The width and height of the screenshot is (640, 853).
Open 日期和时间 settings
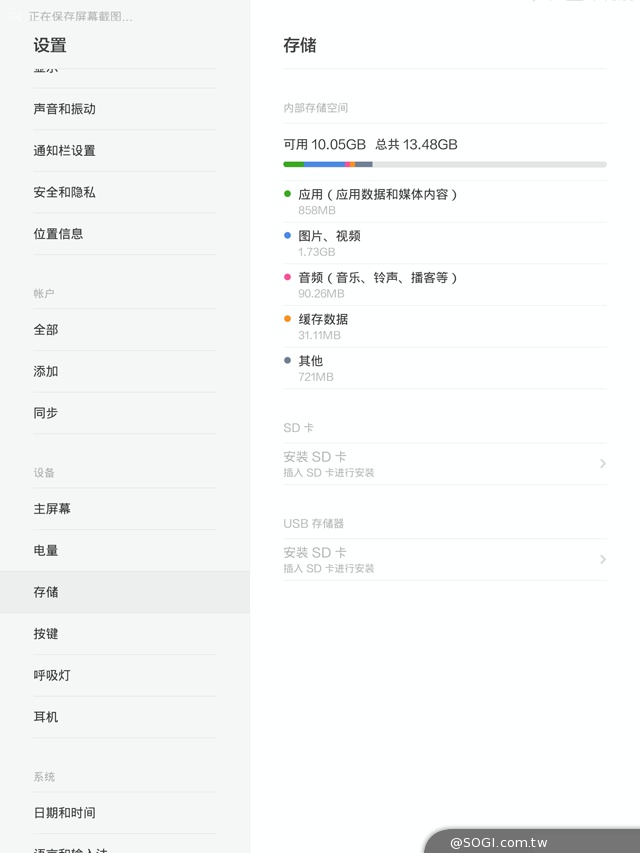pos(64,813)
